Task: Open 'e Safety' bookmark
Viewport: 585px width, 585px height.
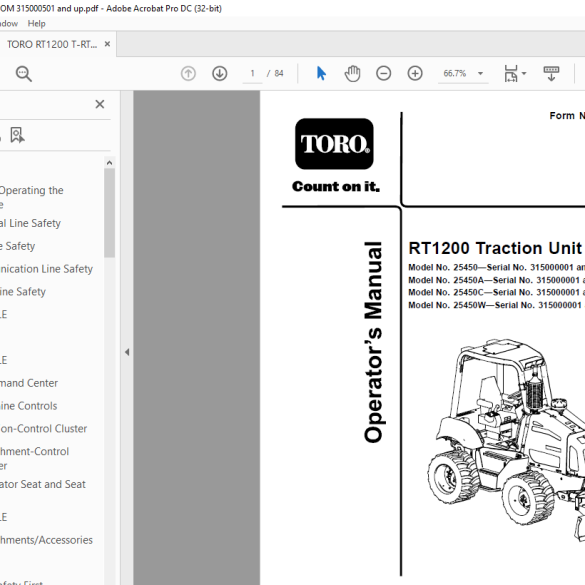Action: [x=18, y=246]
